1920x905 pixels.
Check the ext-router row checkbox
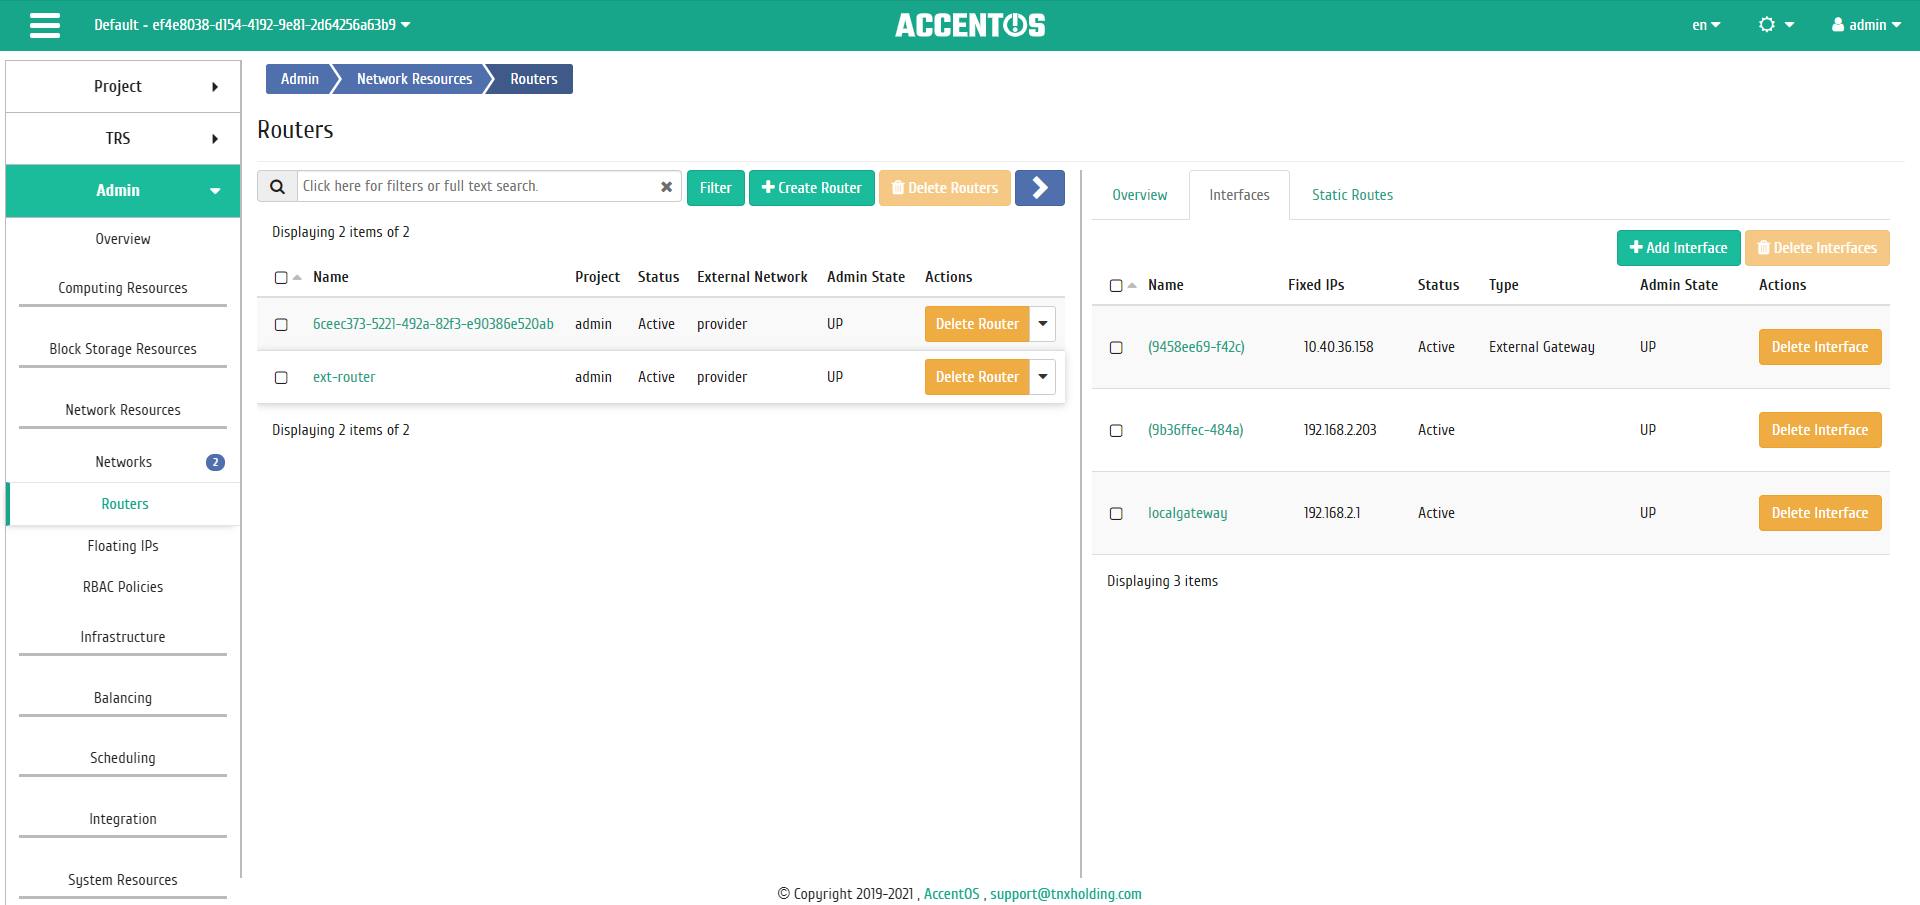pos(281,378)
